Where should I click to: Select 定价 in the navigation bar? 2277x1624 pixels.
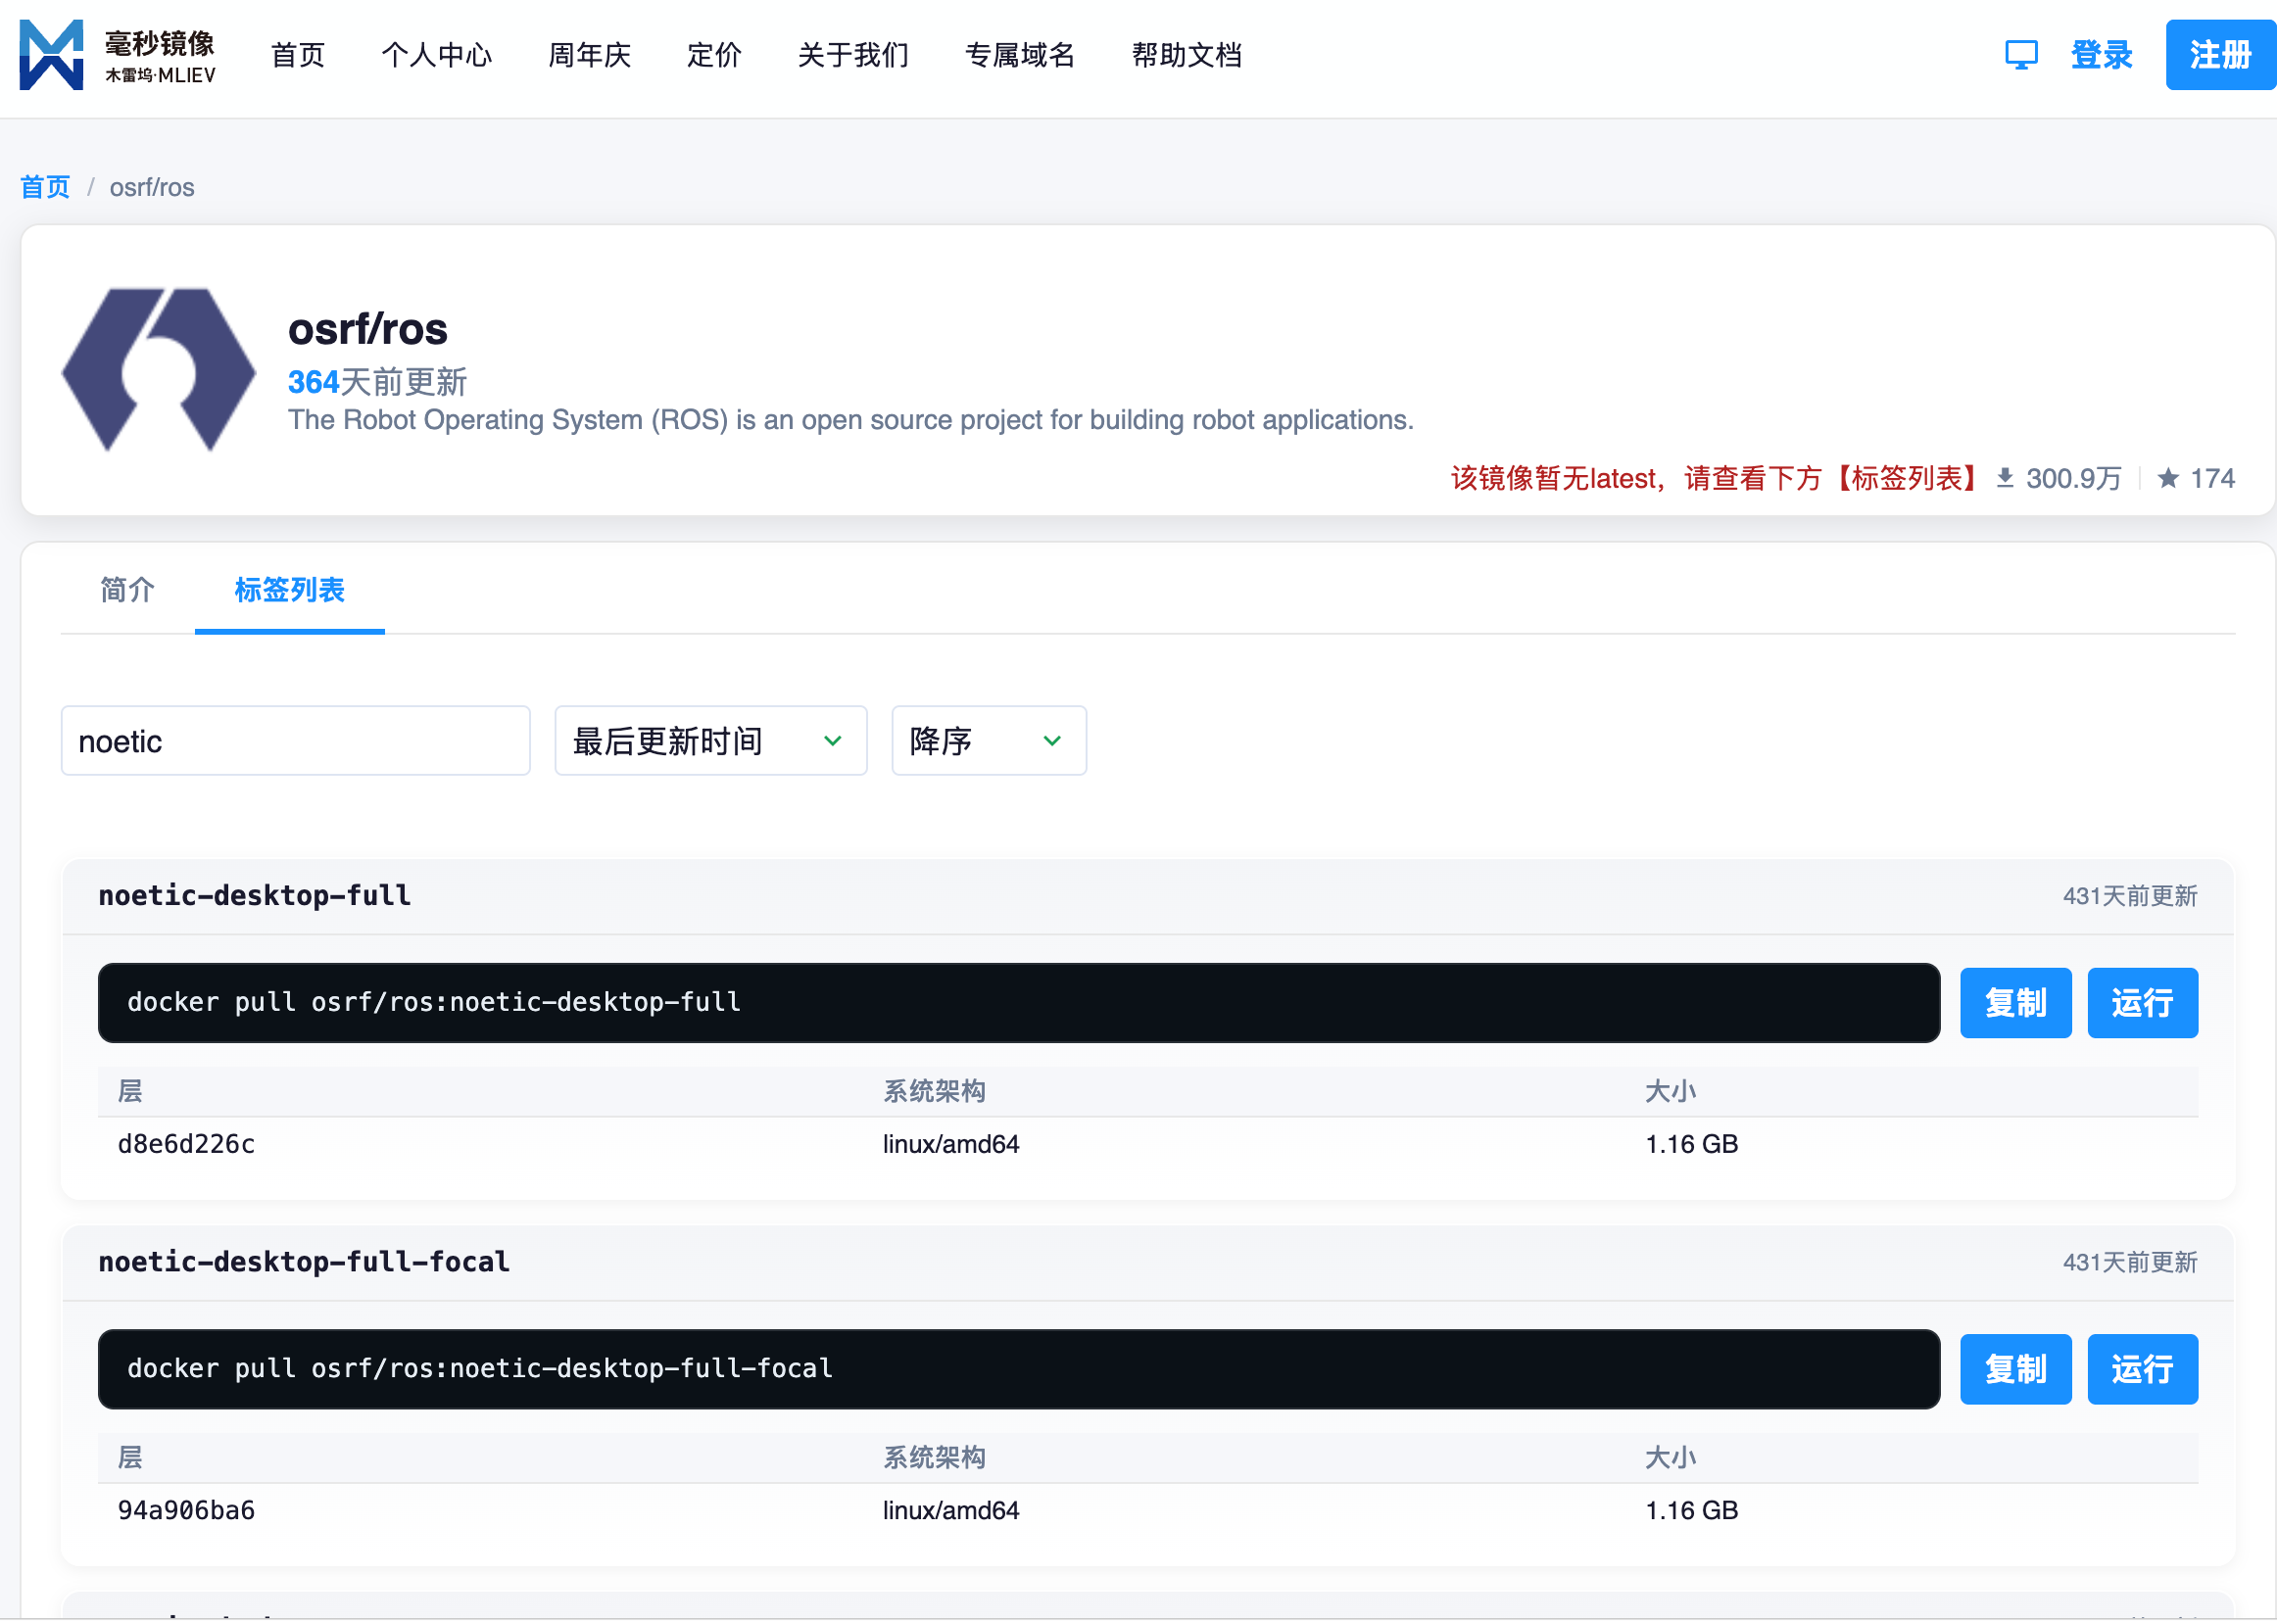pos(714,55)
